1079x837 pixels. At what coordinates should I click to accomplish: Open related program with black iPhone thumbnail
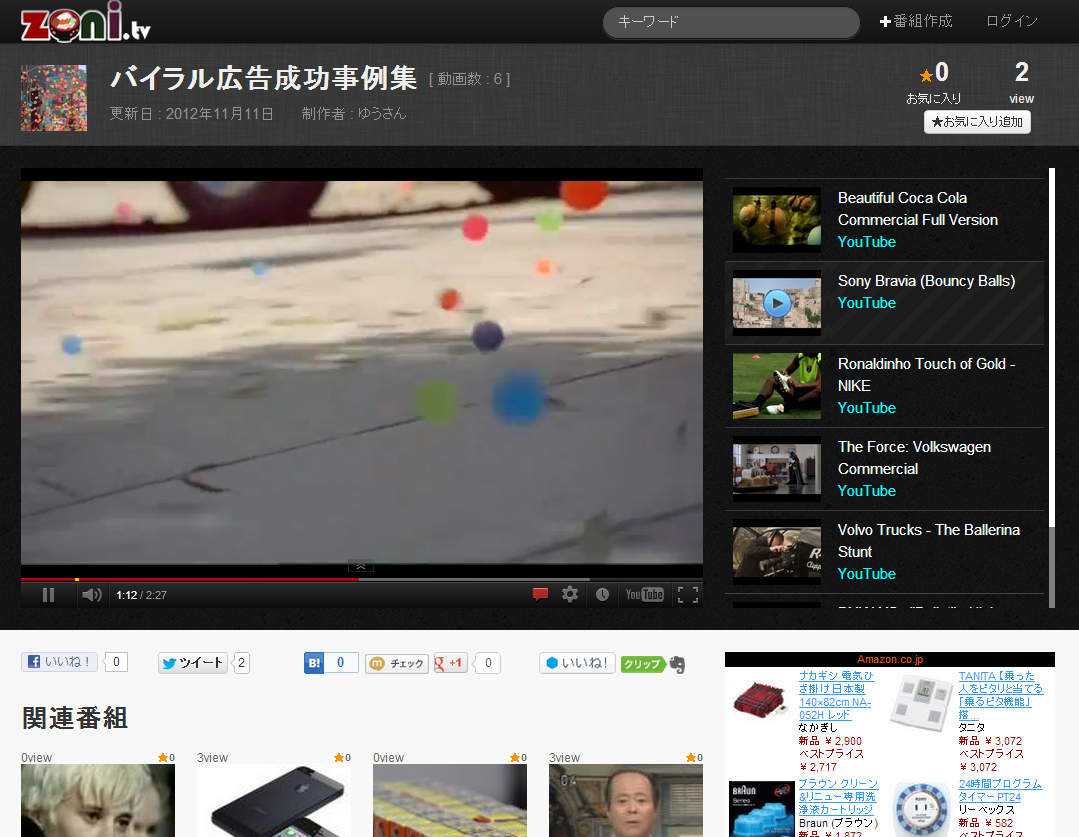(274, 800)
